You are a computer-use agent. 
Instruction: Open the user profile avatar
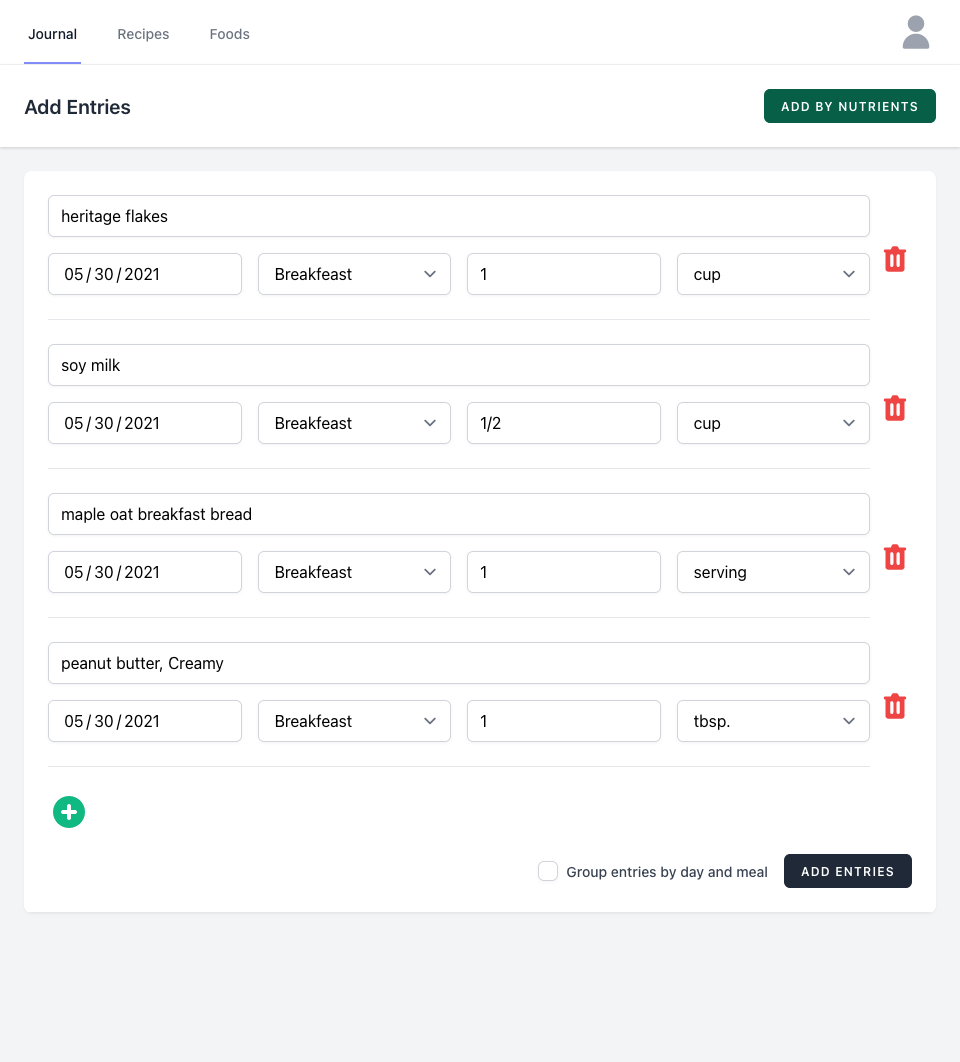(915, 32)
